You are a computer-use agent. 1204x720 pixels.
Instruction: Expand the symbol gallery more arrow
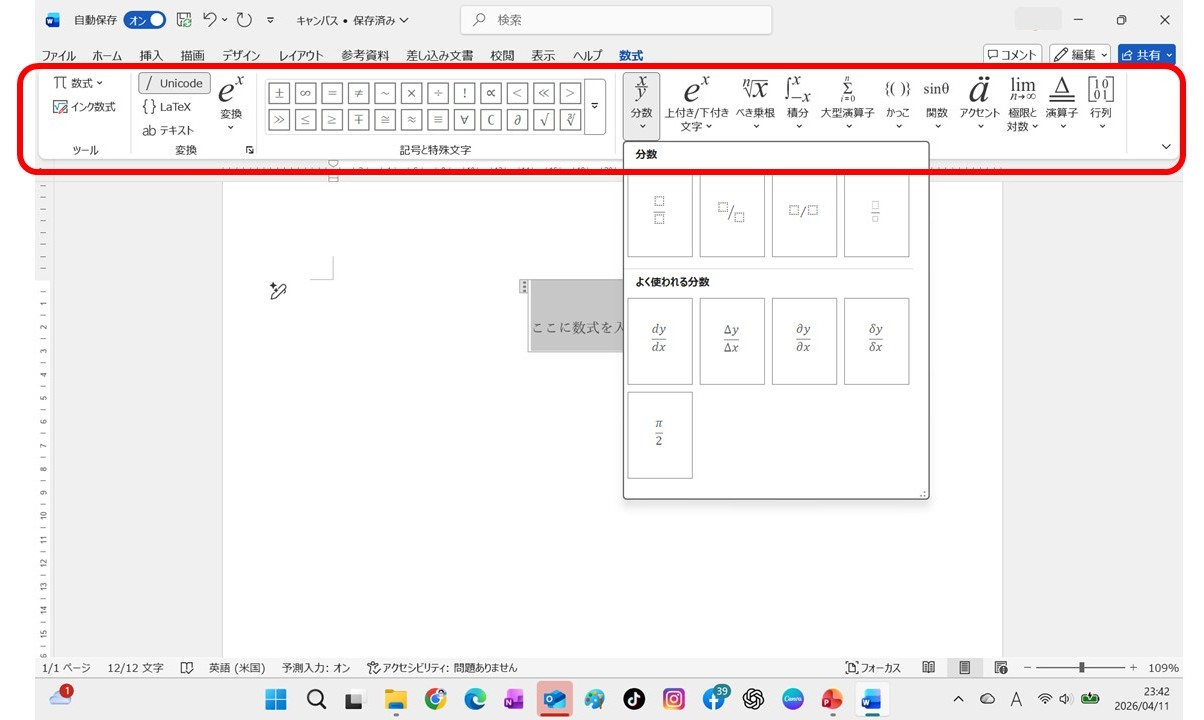[x=595, y=106]
